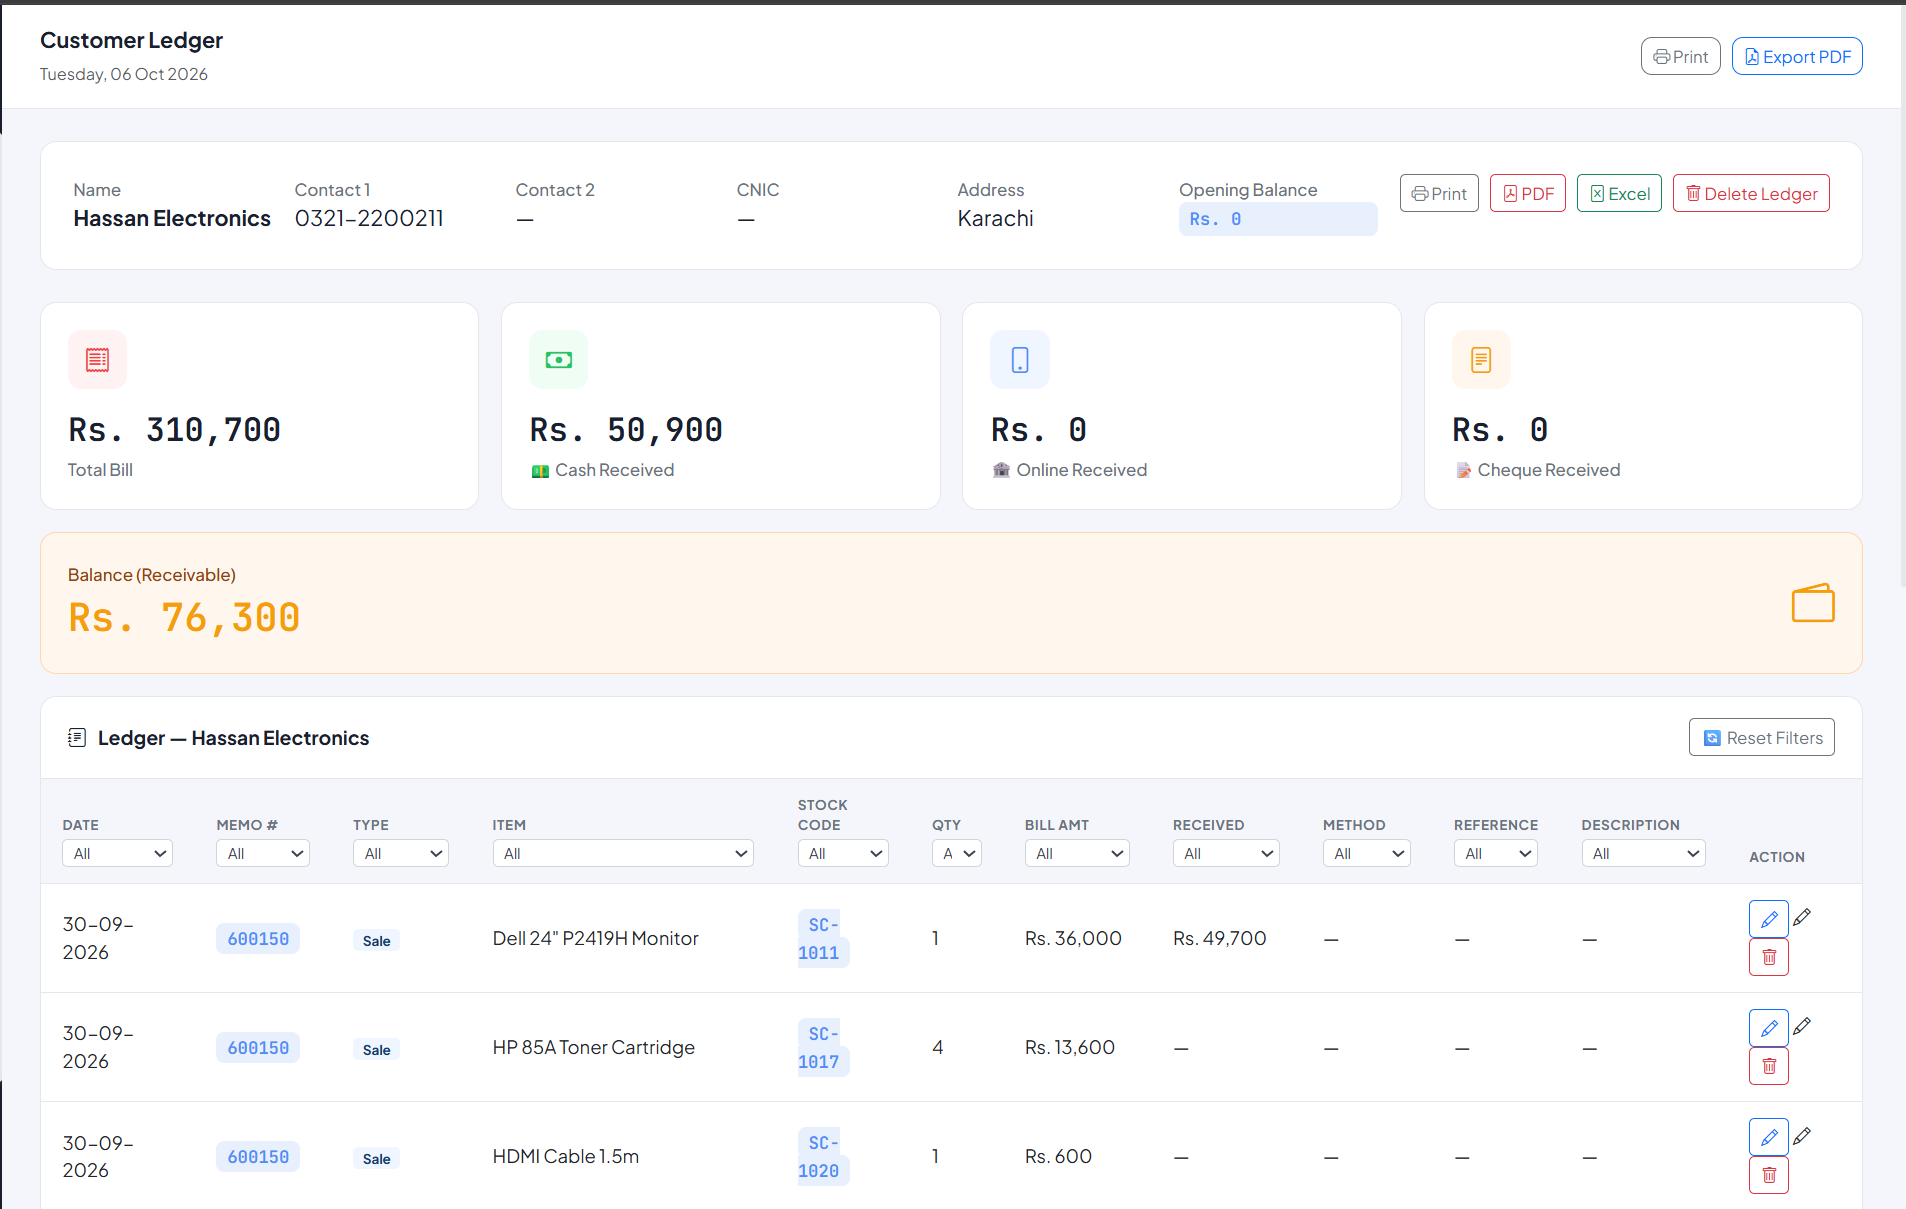Click the top header Print button
The image size is (1906, 1209).
tap(1680, 56)
